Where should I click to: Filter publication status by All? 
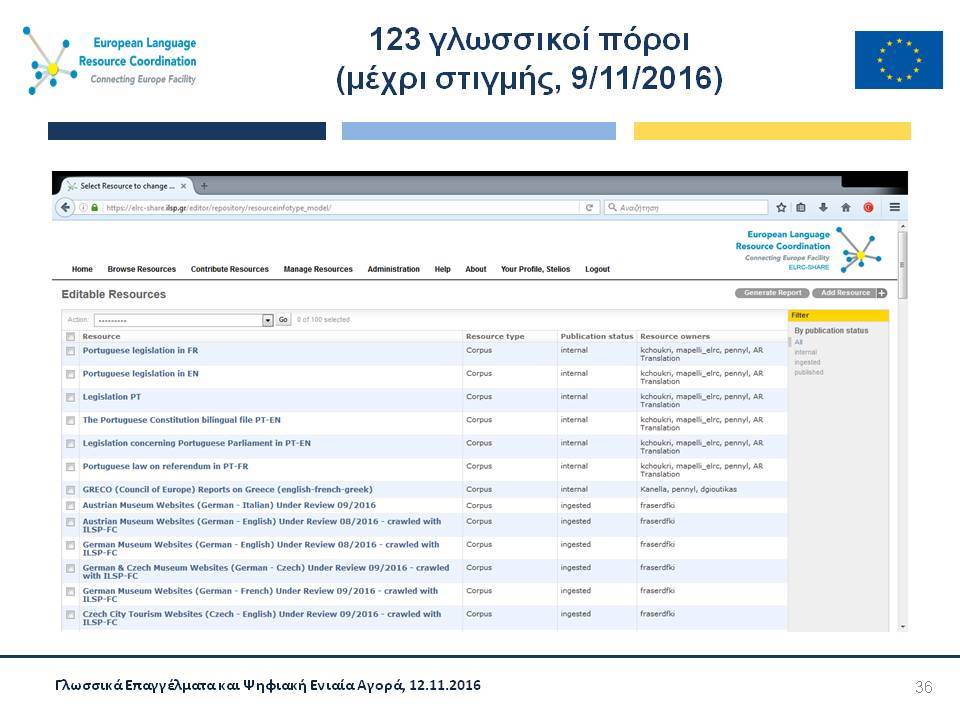[798, 342]
